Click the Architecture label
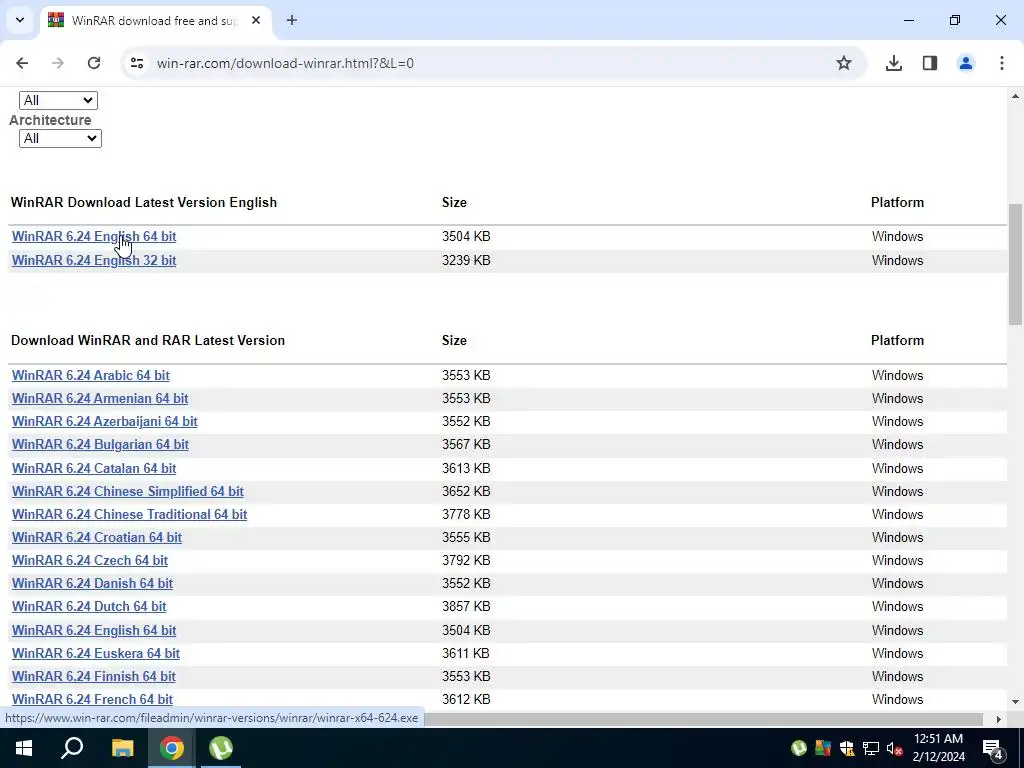The image size is (1024, 768). coord(50,120)
